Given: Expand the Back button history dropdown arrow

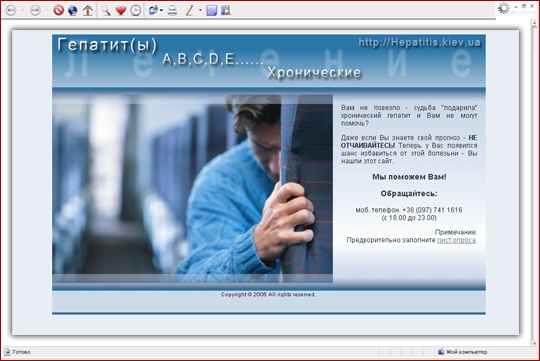Looking at the screenshot, I should 22,10.
